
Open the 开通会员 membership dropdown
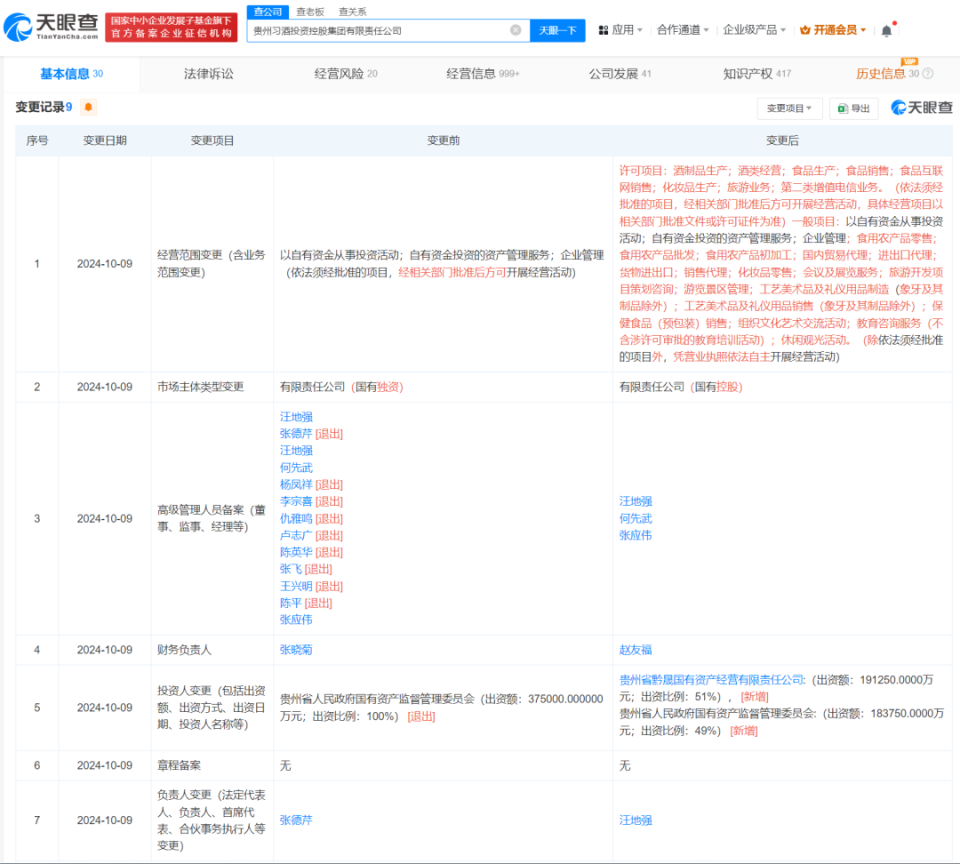(x=833, y=30)
